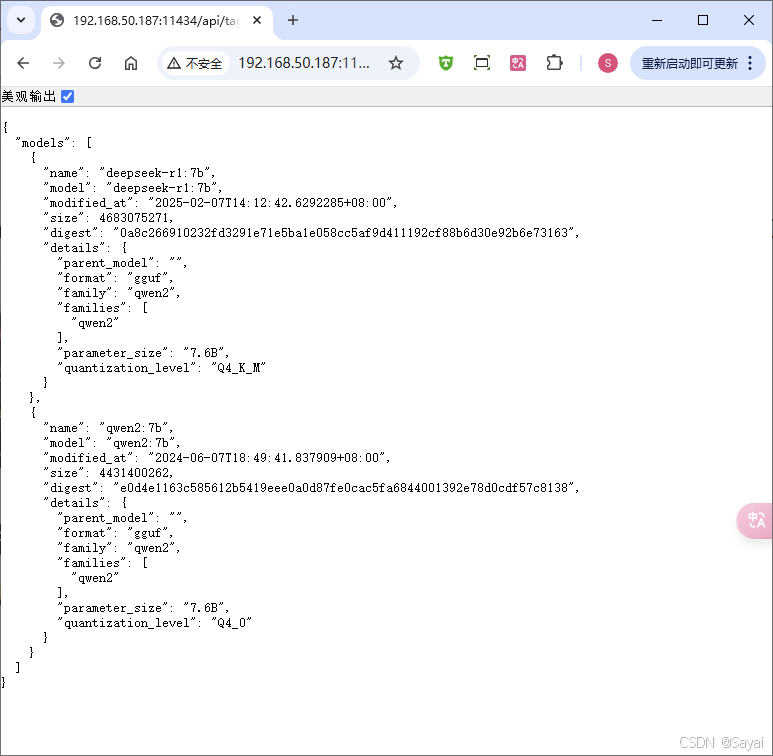Open the home page

[x=131, y=63]
